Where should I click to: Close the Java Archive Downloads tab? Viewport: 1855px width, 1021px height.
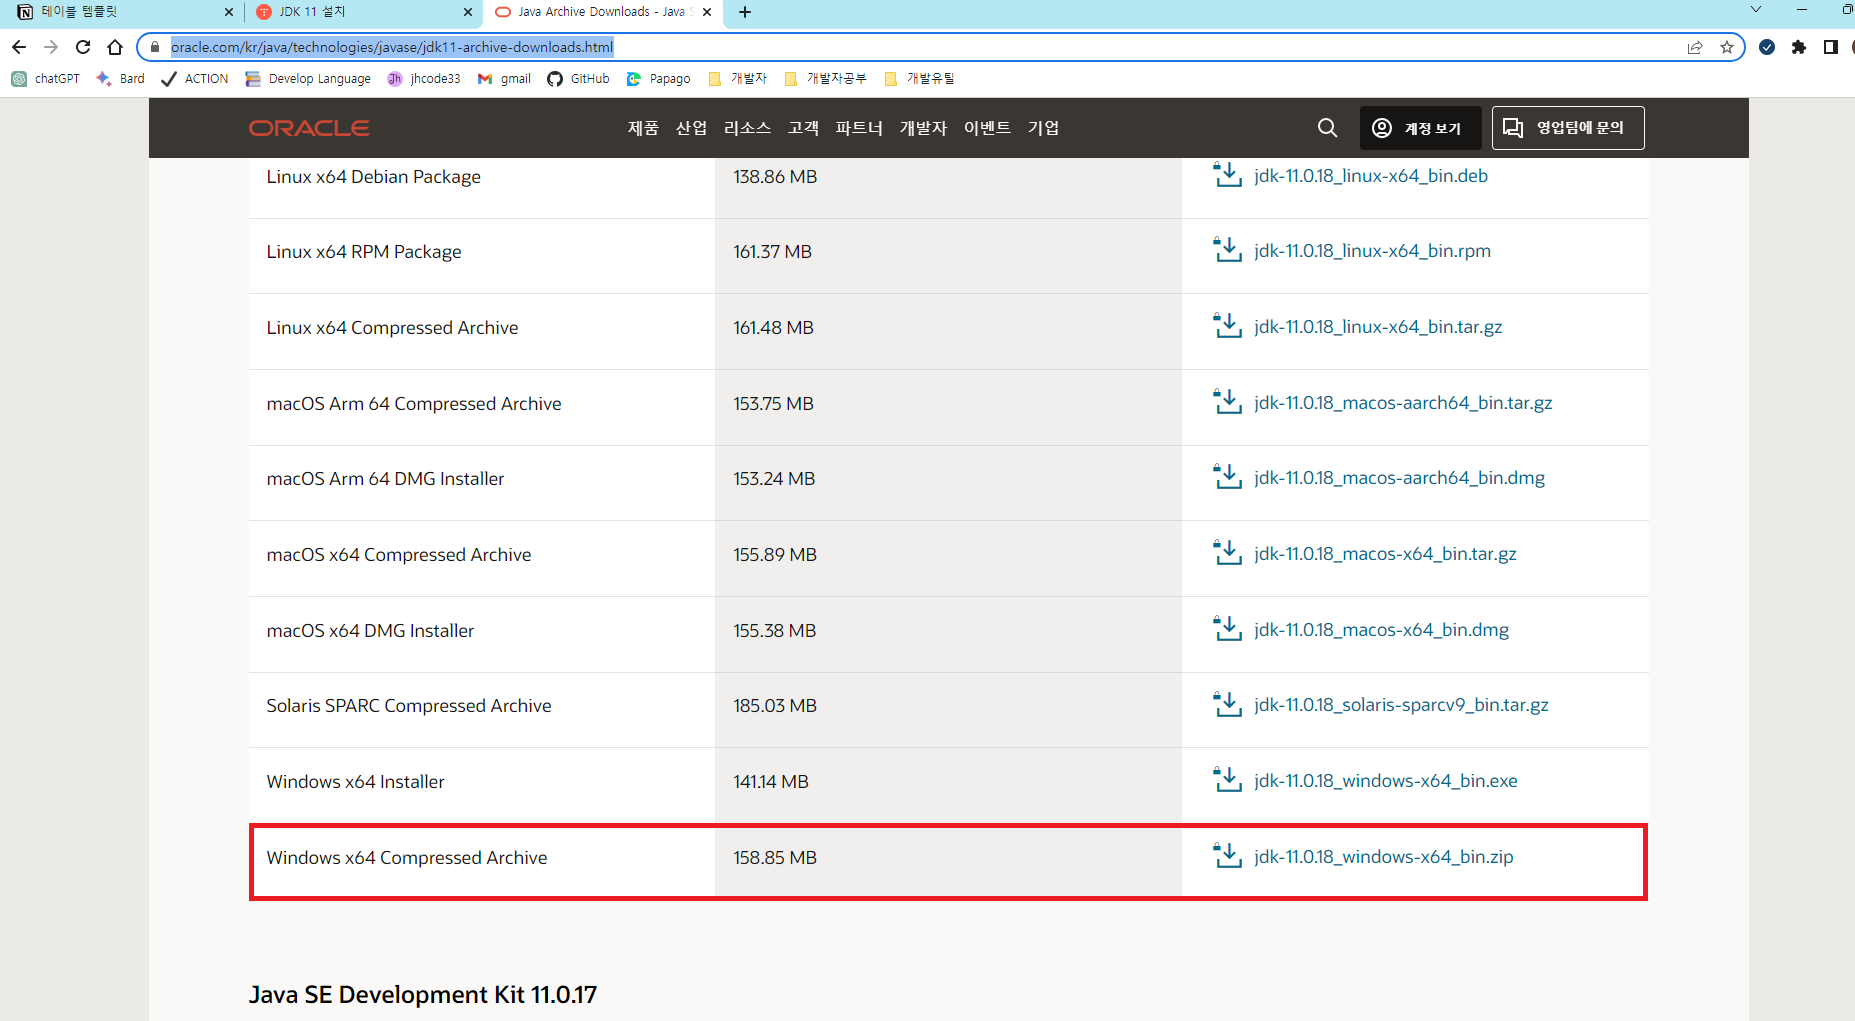707,12
